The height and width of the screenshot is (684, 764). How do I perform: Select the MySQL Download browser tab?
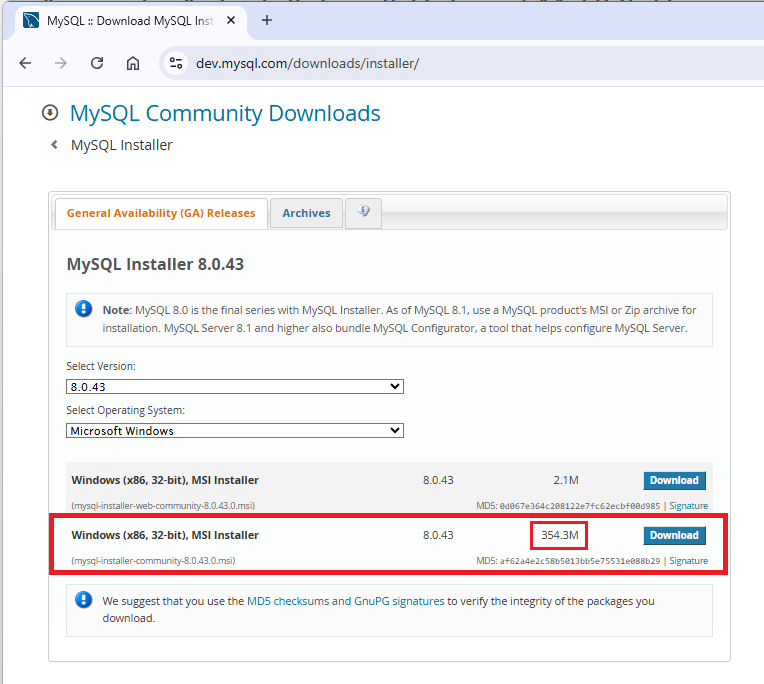pyautogui.click(x=130, y=21)
